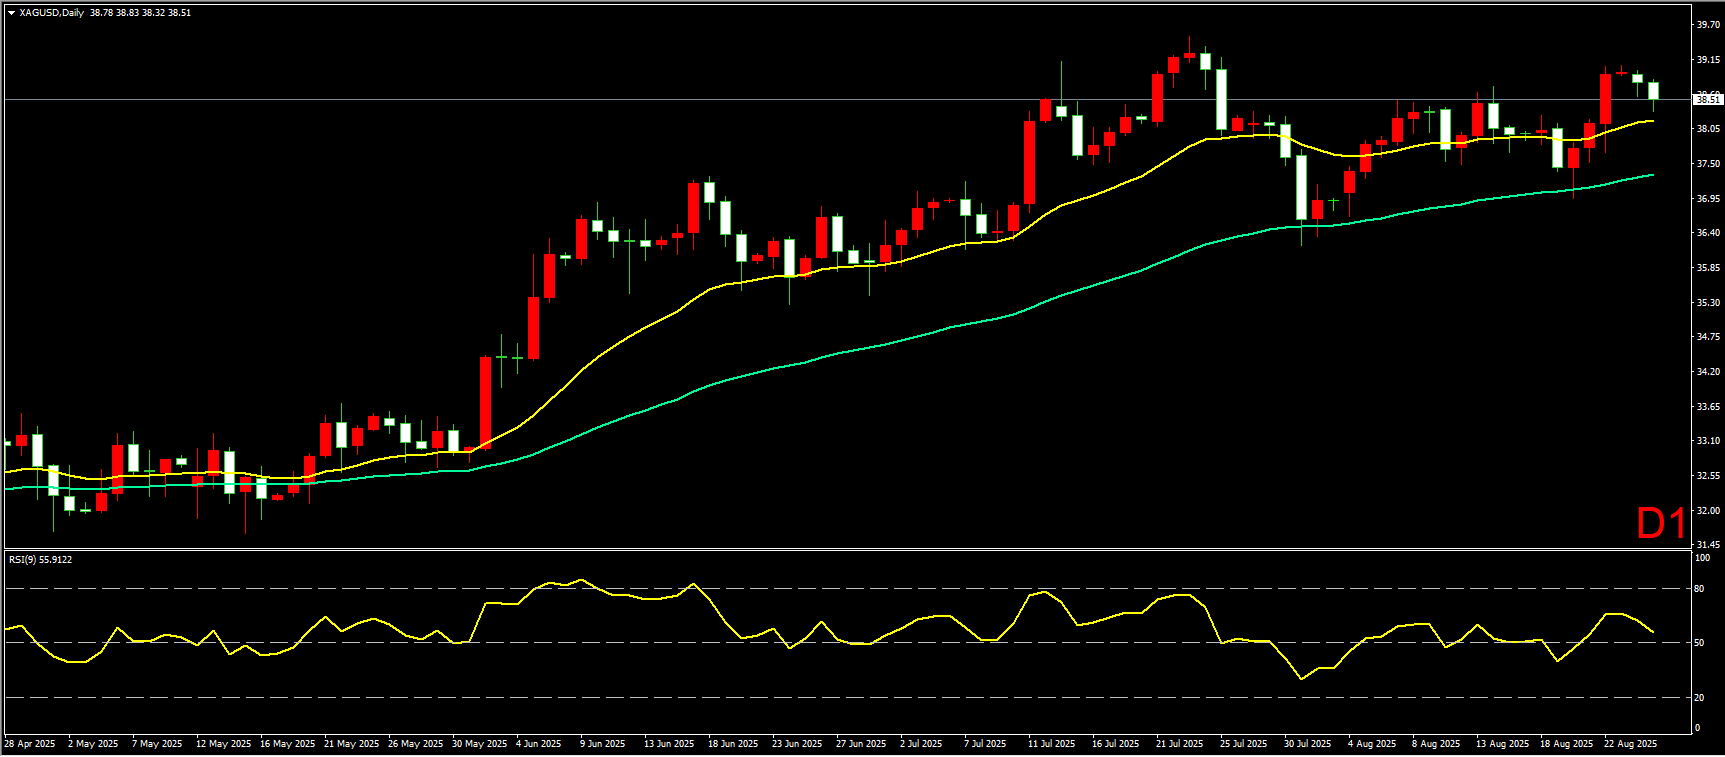Click the tall red candle at 30 May 2025
Screen dimensions: 1725x757
[x=485, y=402]
